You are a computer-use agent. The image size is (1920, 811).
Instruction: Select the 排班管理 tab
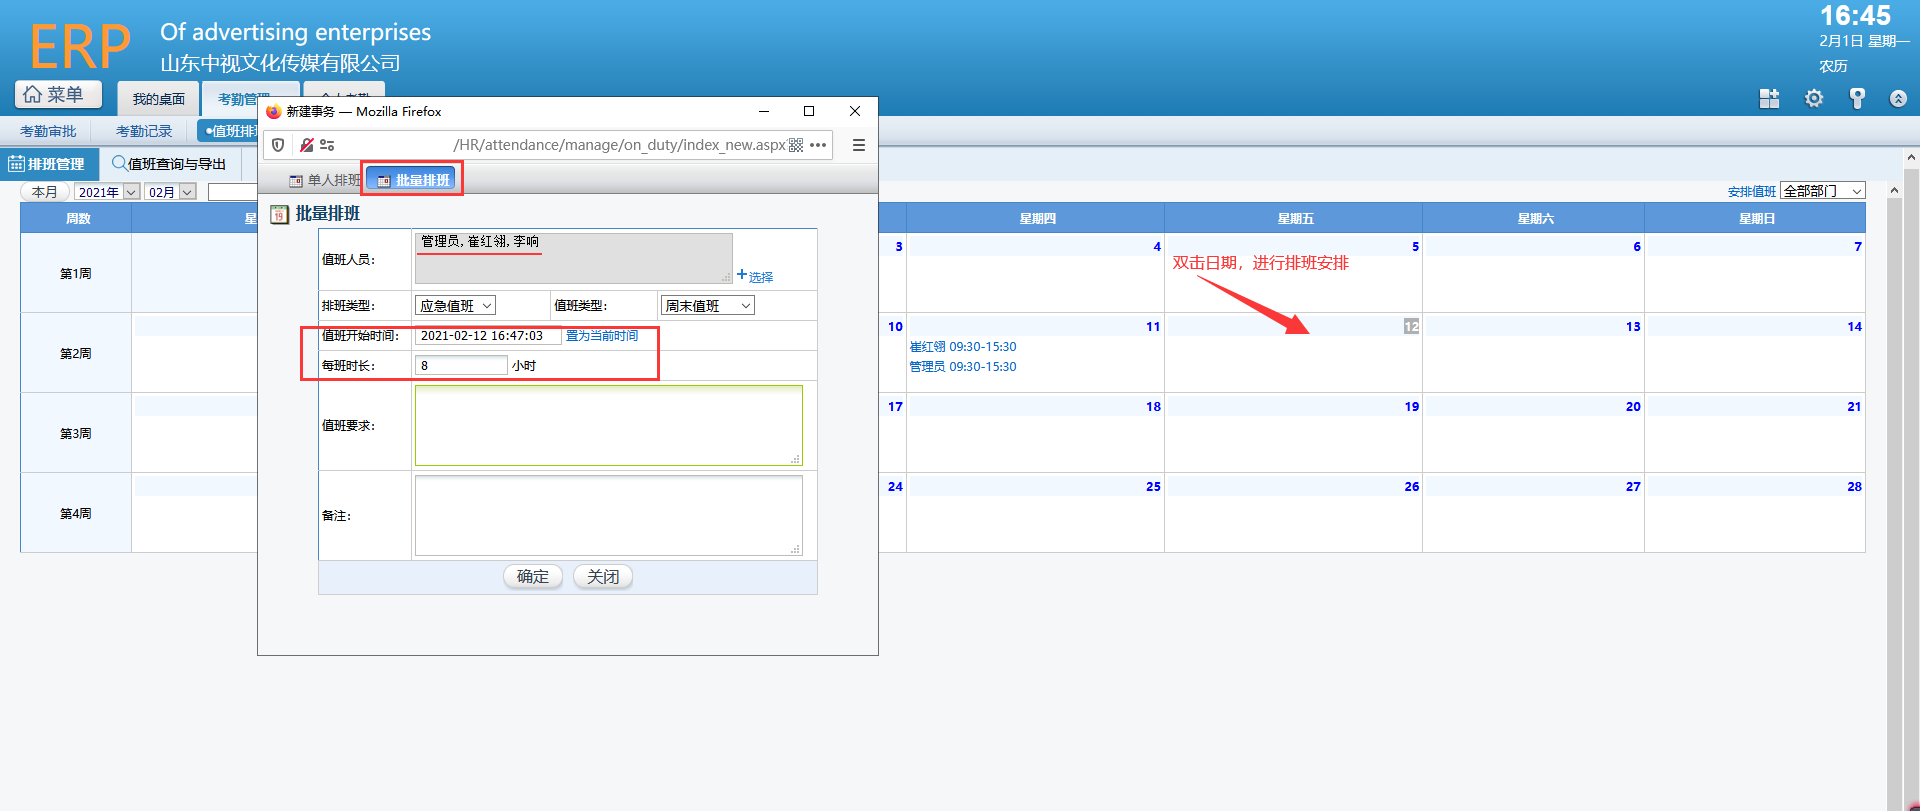pos(49,164)
